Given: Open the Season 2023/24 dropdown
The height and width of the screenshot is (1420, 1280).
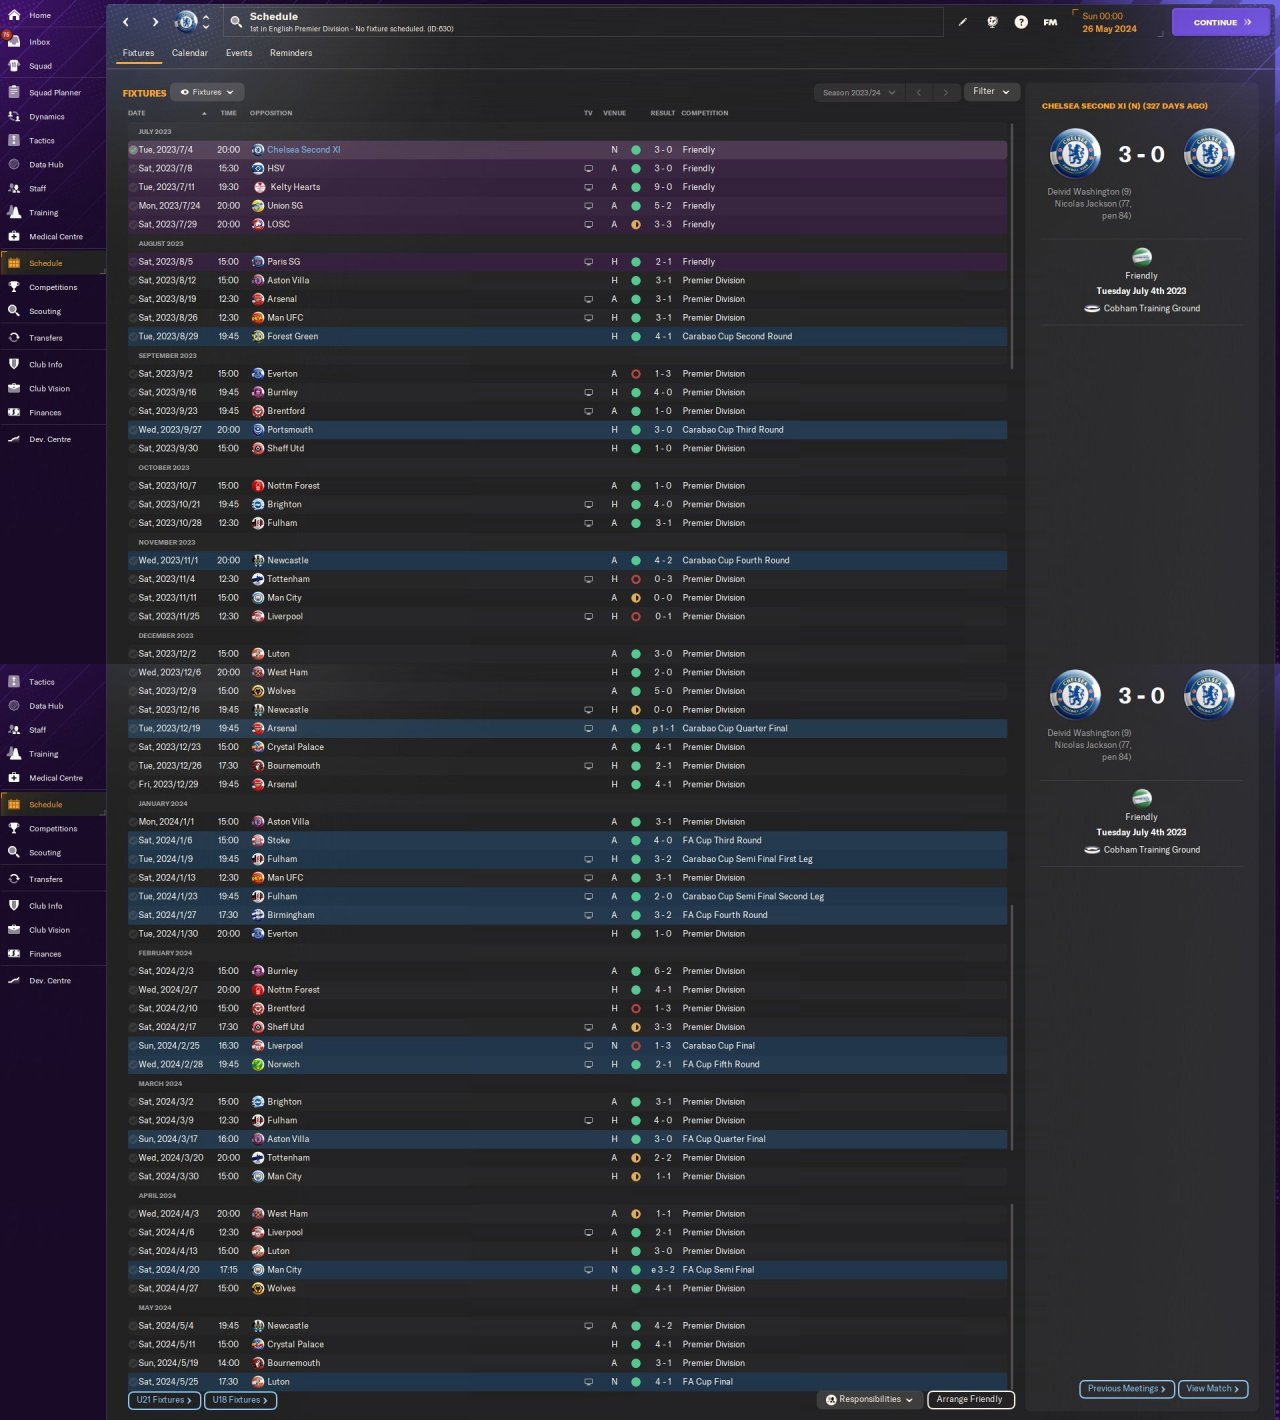Looking at the screenshot, I should (x=859, y=92).
